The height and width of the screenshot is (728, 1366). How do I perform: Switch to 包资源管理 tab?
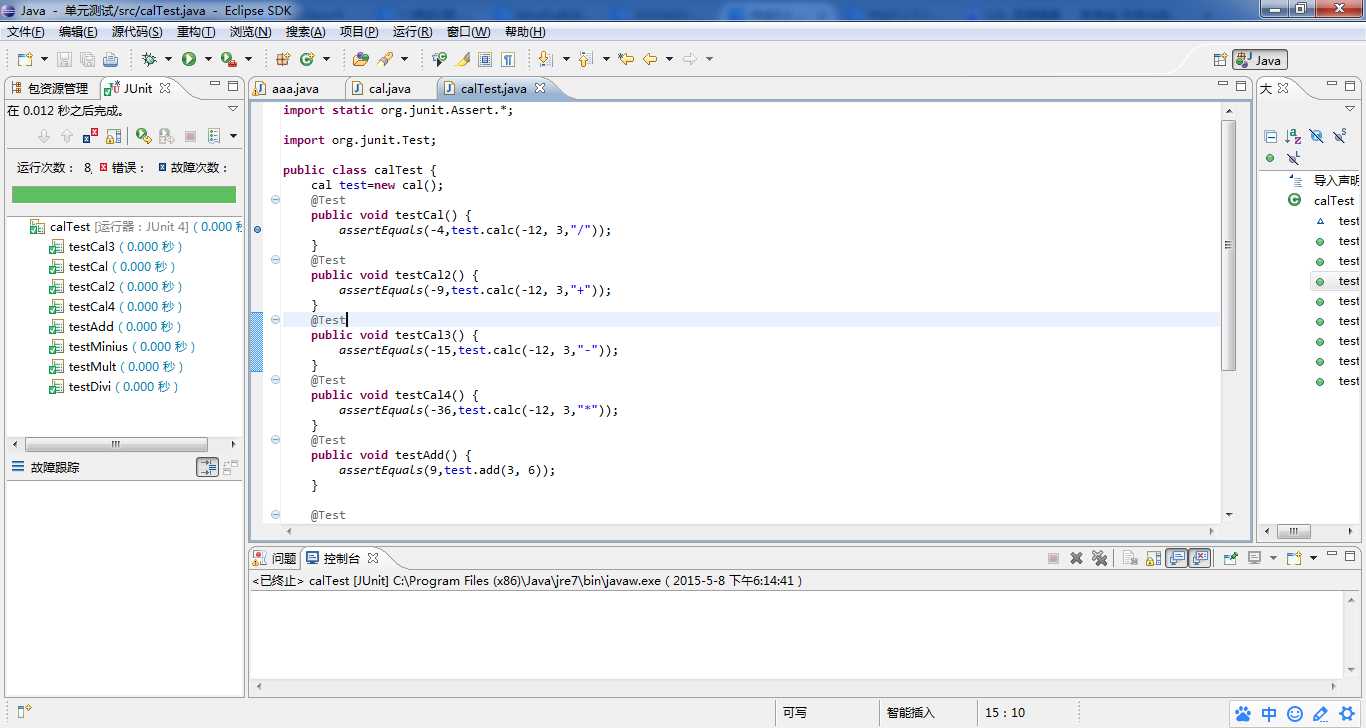[x=51, y=88]
